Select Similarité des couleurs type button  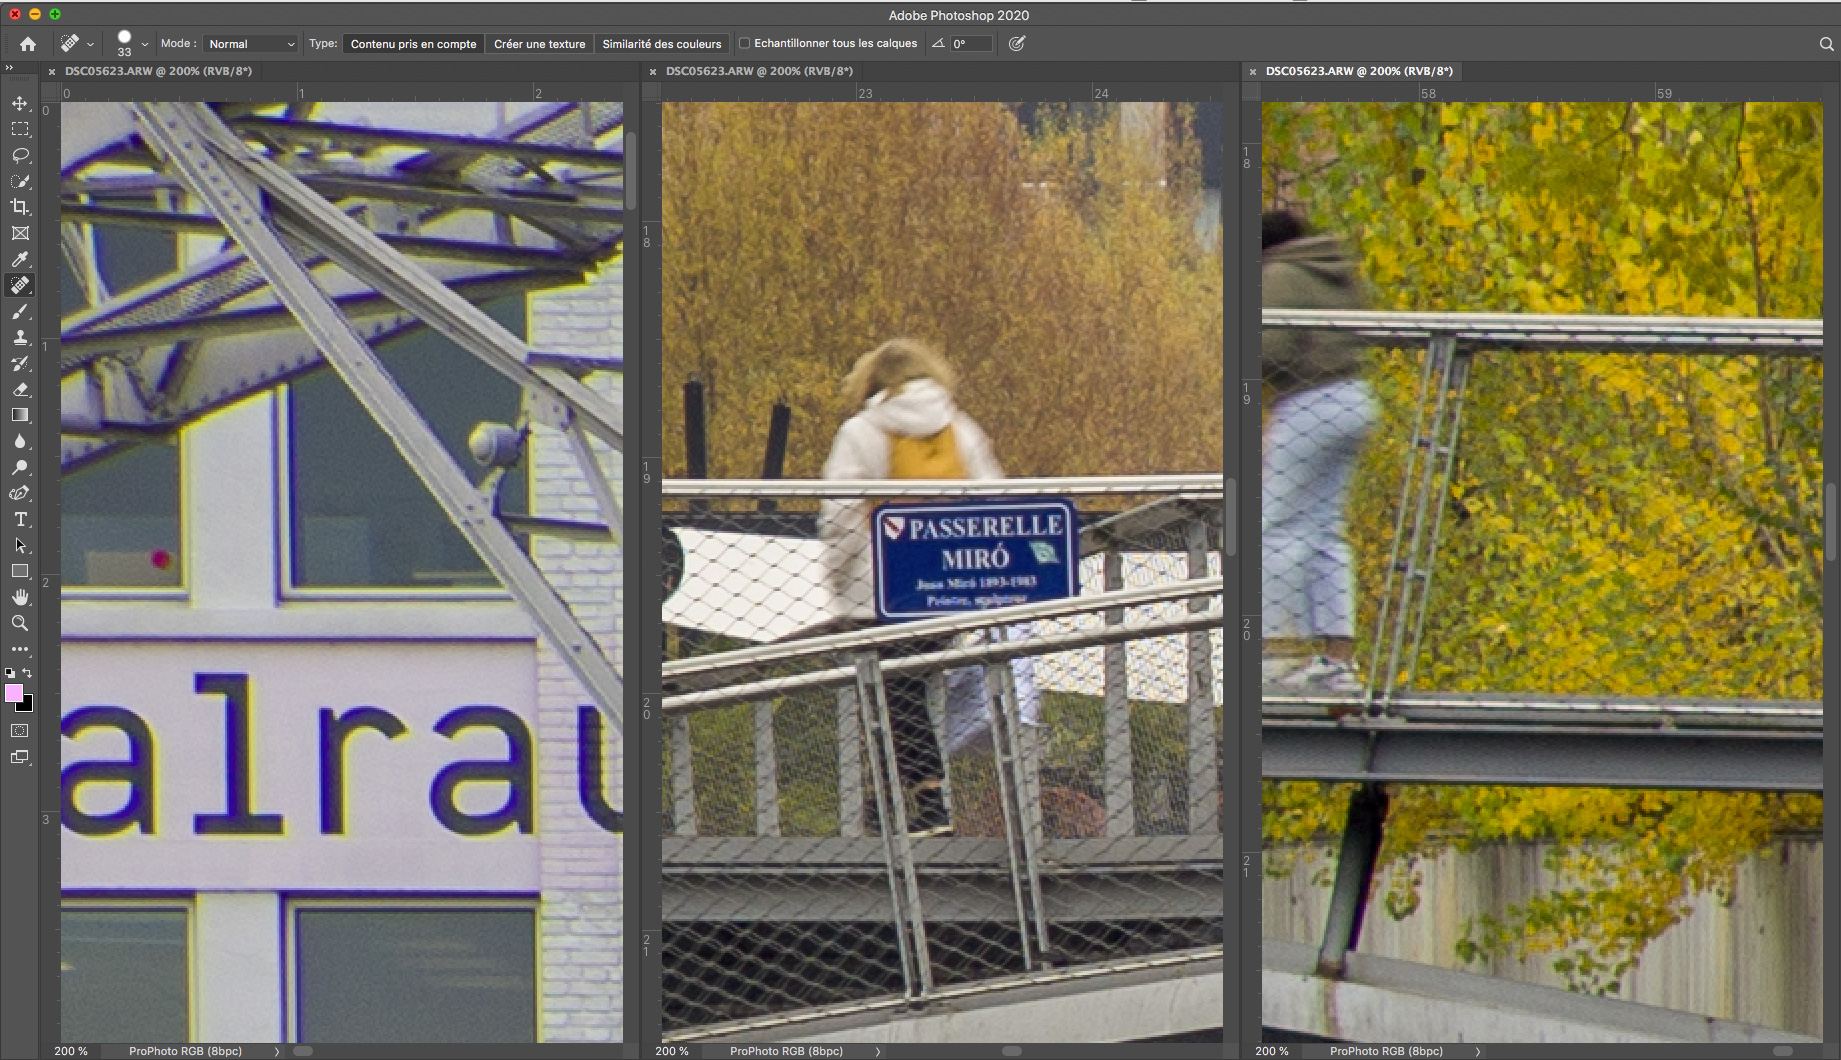pos(661,44)
